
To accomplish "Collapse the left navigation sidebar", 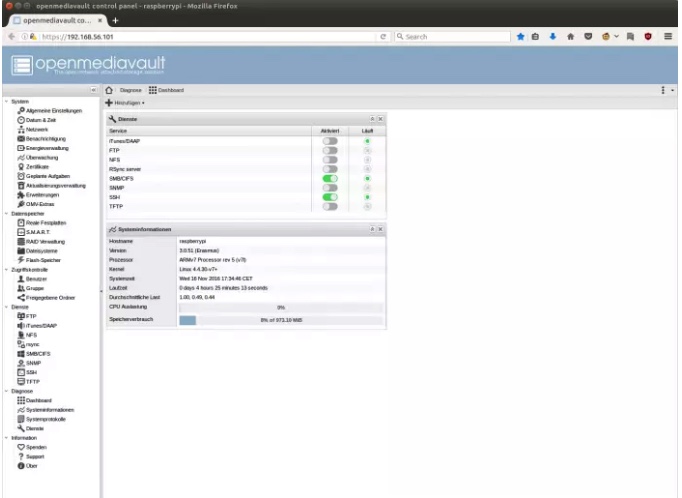I will point(94,90).
